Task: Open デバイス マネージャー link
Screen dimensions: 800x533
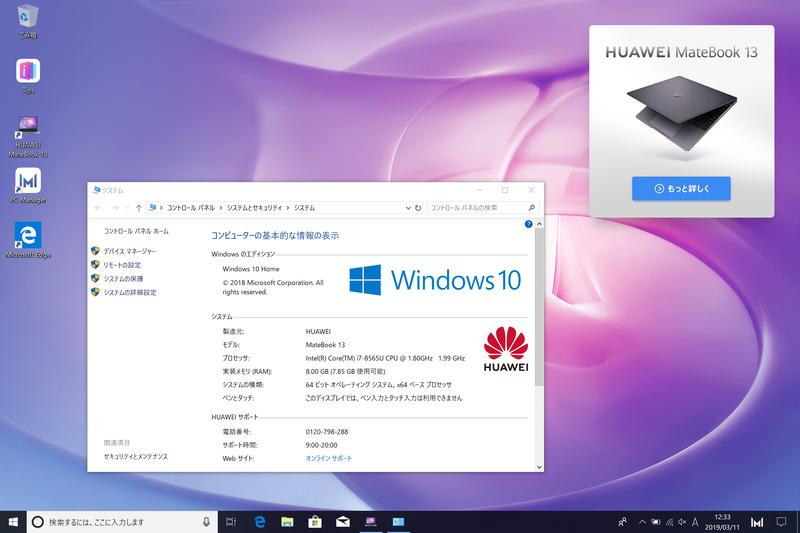Action: click(x=130, y=251)
